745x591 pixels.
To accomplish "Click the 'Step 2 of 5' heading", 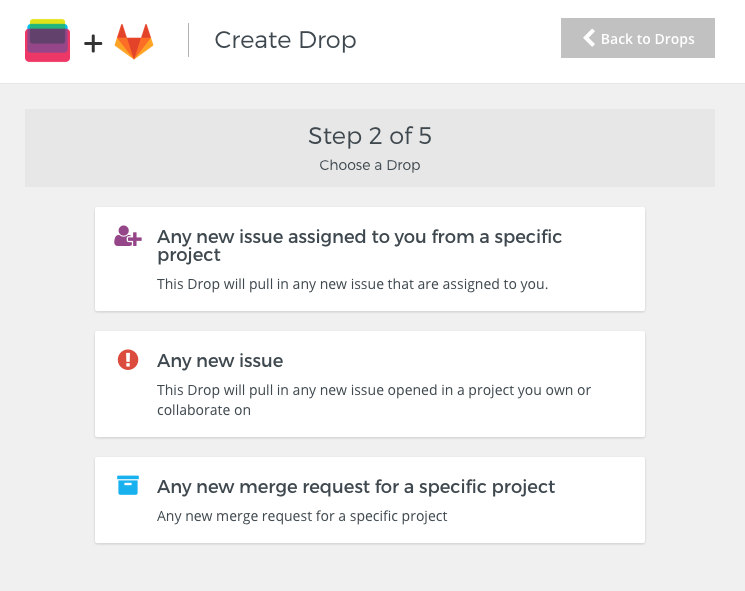I will [370, 136].
